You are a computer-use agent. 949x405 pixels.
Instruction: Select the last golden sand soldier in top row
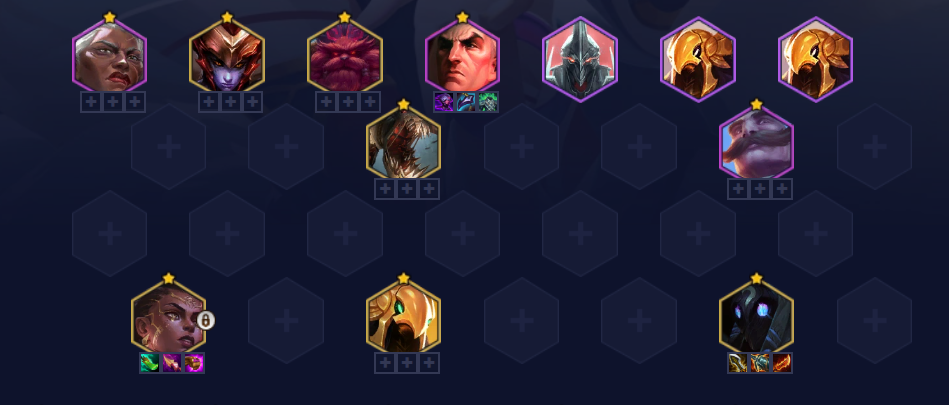pyautogui.click(x=815, y=59)
